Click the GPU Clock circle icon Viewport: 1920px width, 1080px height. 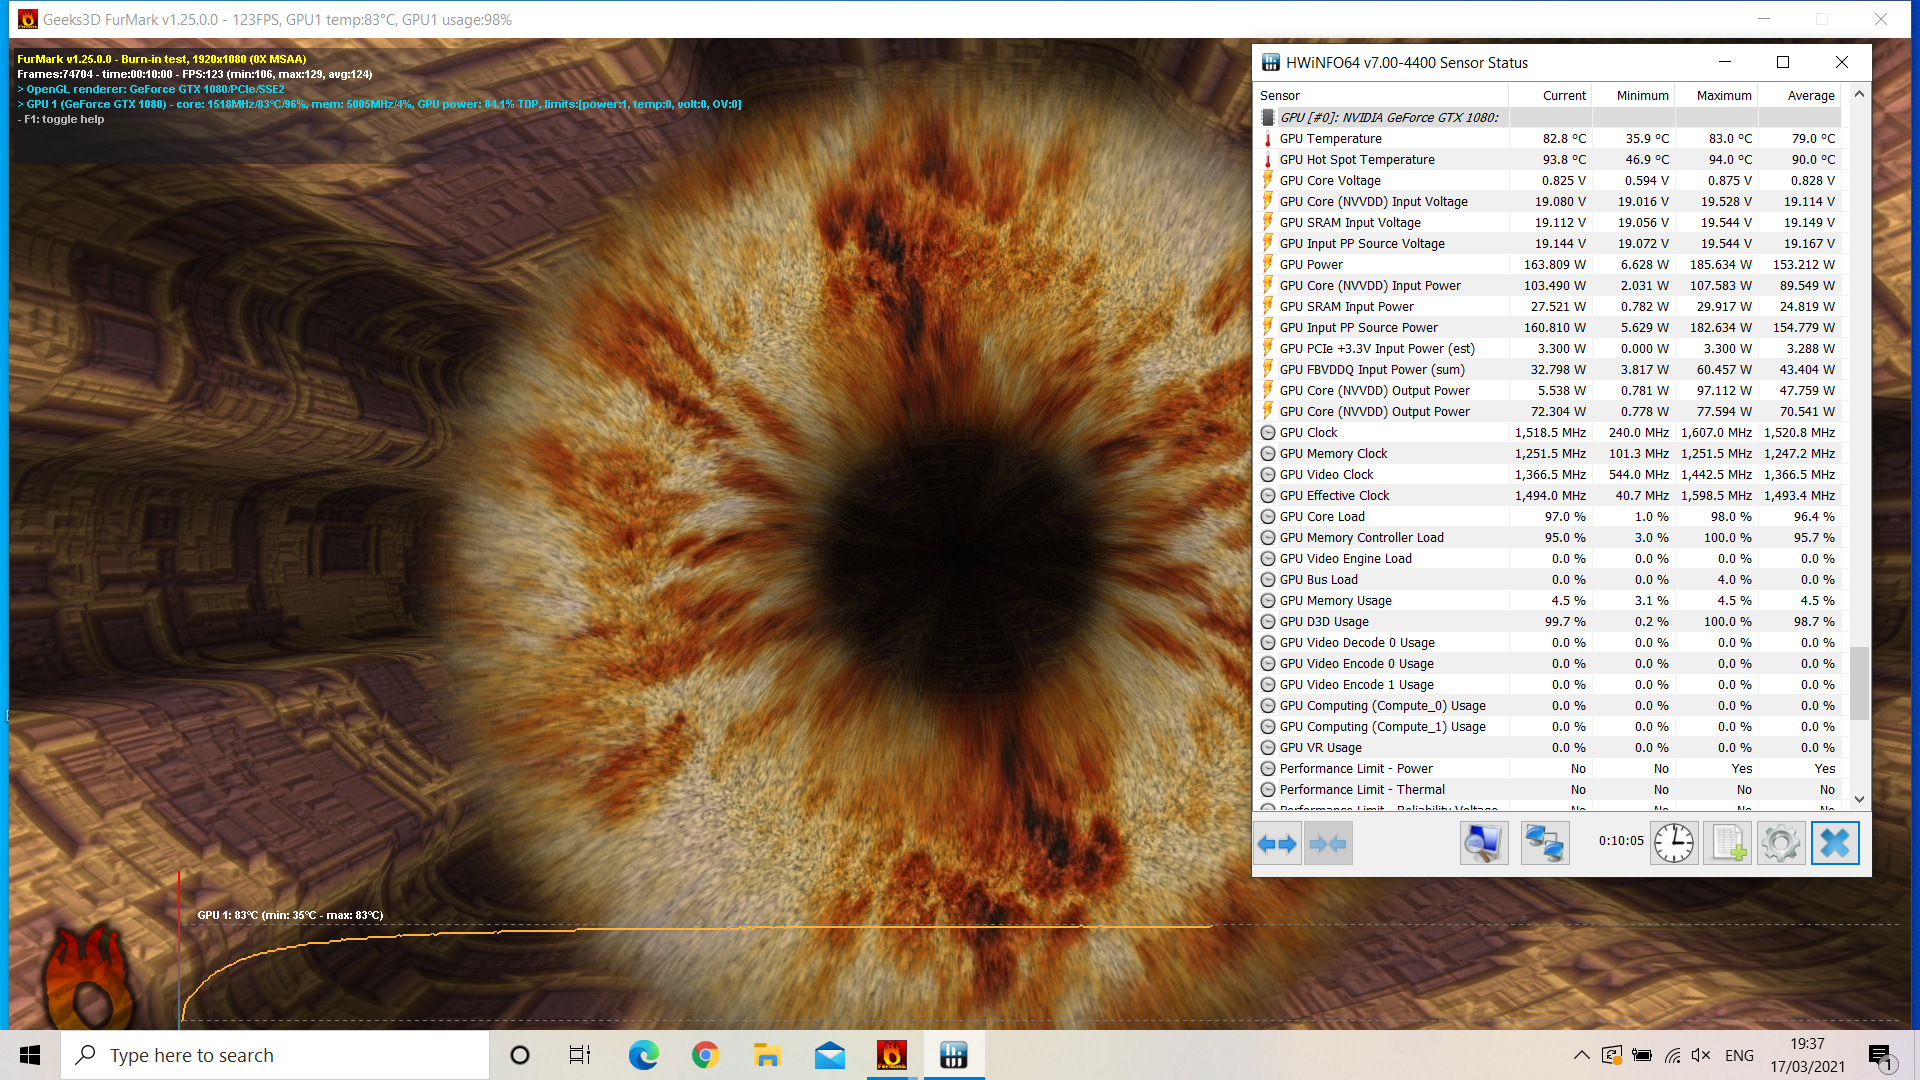point(1268,433)
